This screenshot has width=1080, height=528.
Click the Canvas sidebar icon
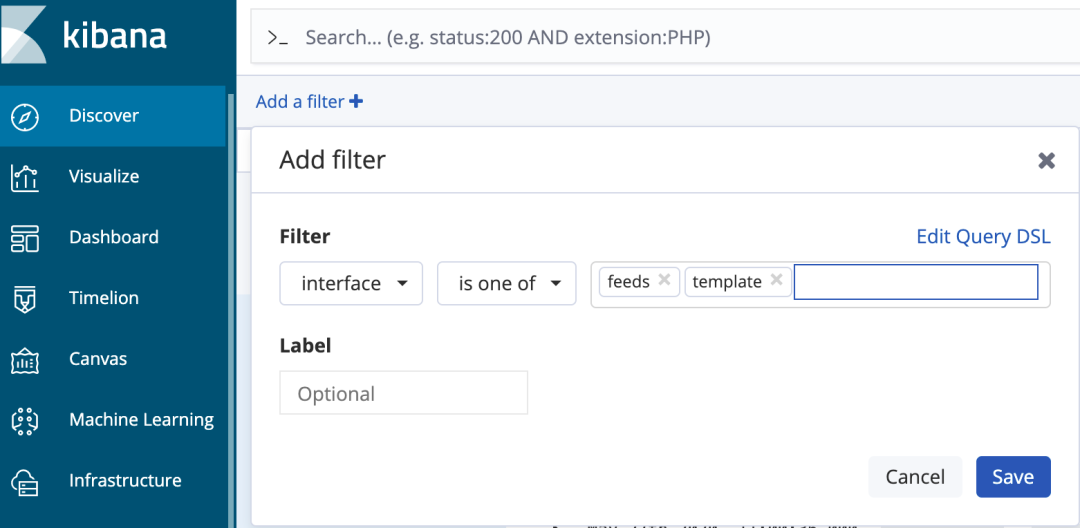pyautogui.click(x=25, y=359)
